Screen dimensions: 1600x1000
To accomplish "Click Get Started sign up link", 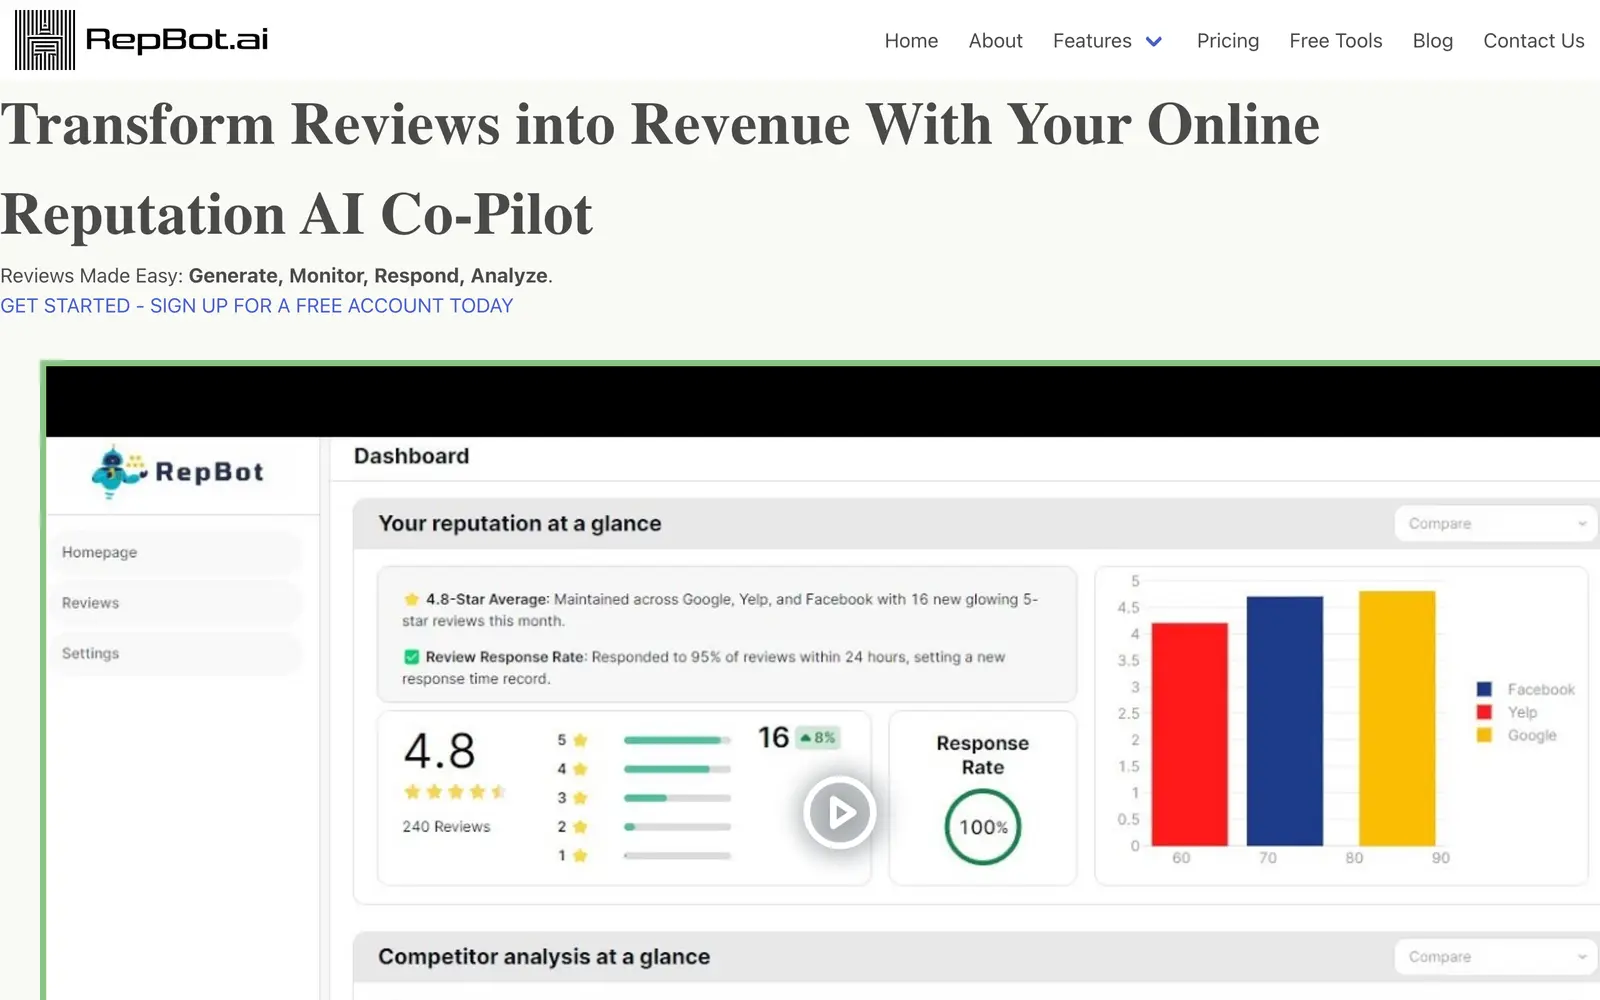I will [x=257, y=306].
